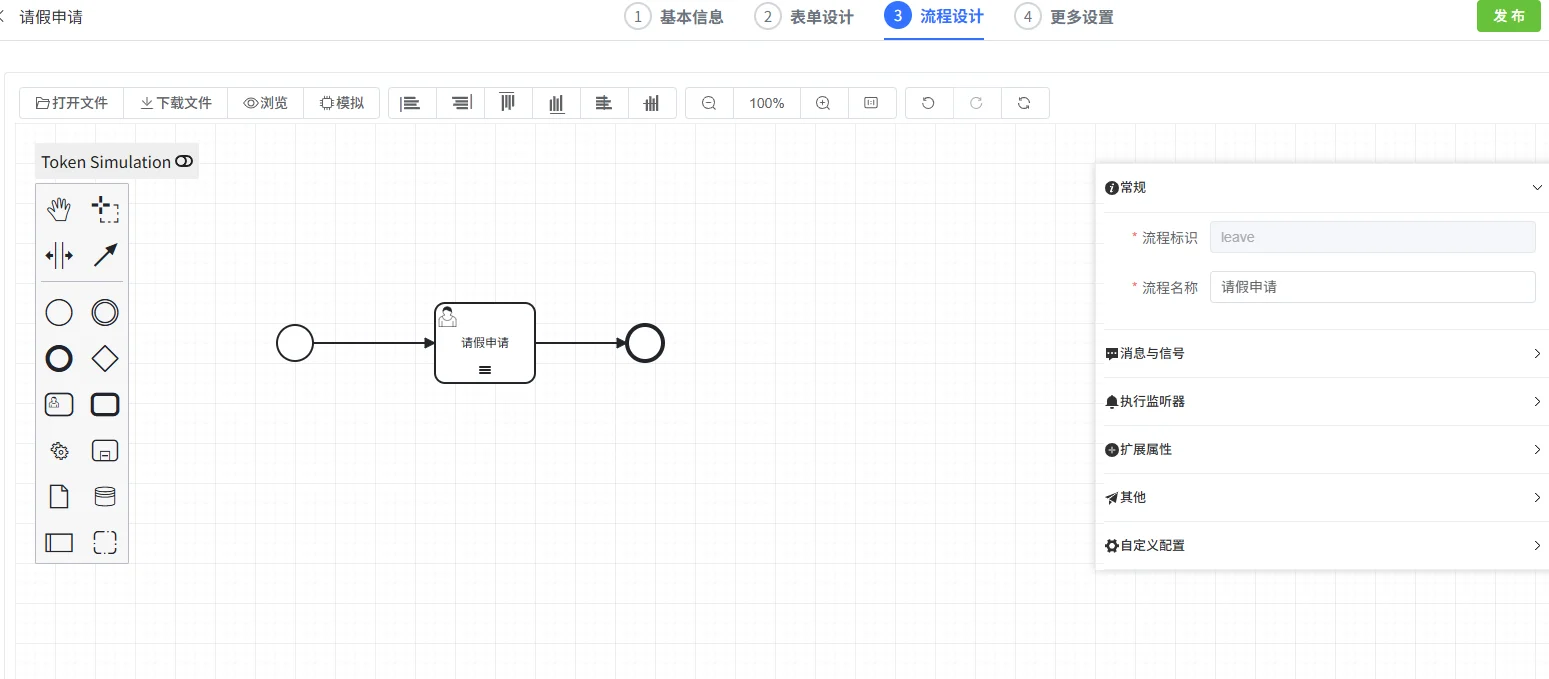Toggle Token Simulation with the eye icon
The image size is (1549, 679).
pyautogui.click(x=183, y=161)
